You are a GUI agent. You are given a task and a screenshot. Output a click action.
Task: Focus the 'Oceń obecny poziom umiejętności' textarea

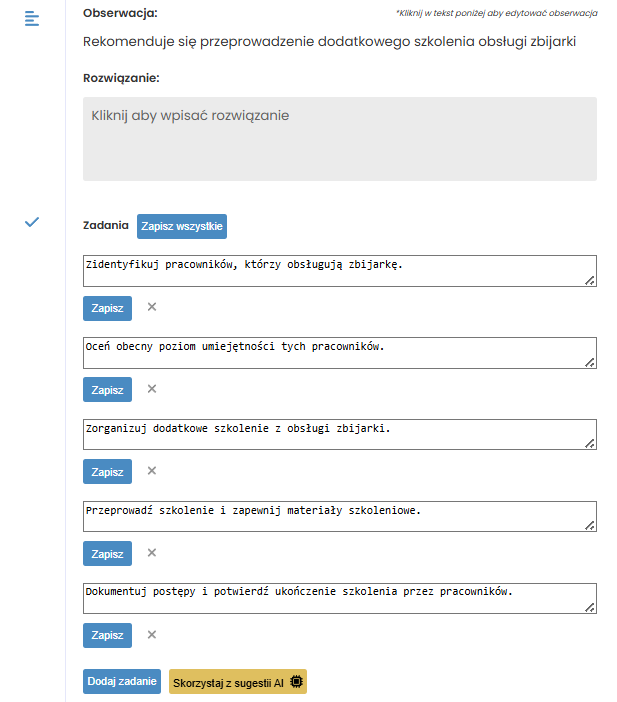pos(340,353)
